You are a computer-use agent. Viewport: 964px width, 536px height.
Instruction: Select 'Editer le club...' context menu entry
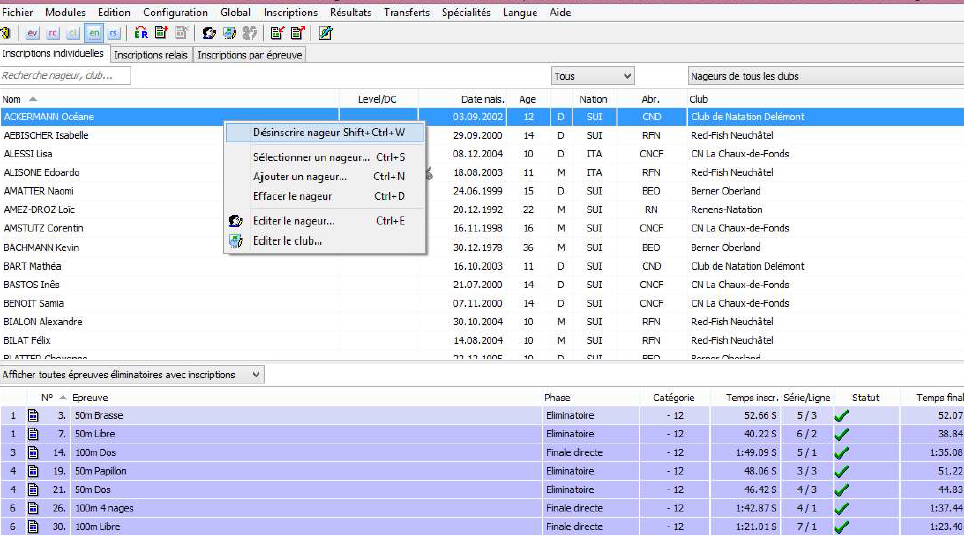[x=287, y=241]
